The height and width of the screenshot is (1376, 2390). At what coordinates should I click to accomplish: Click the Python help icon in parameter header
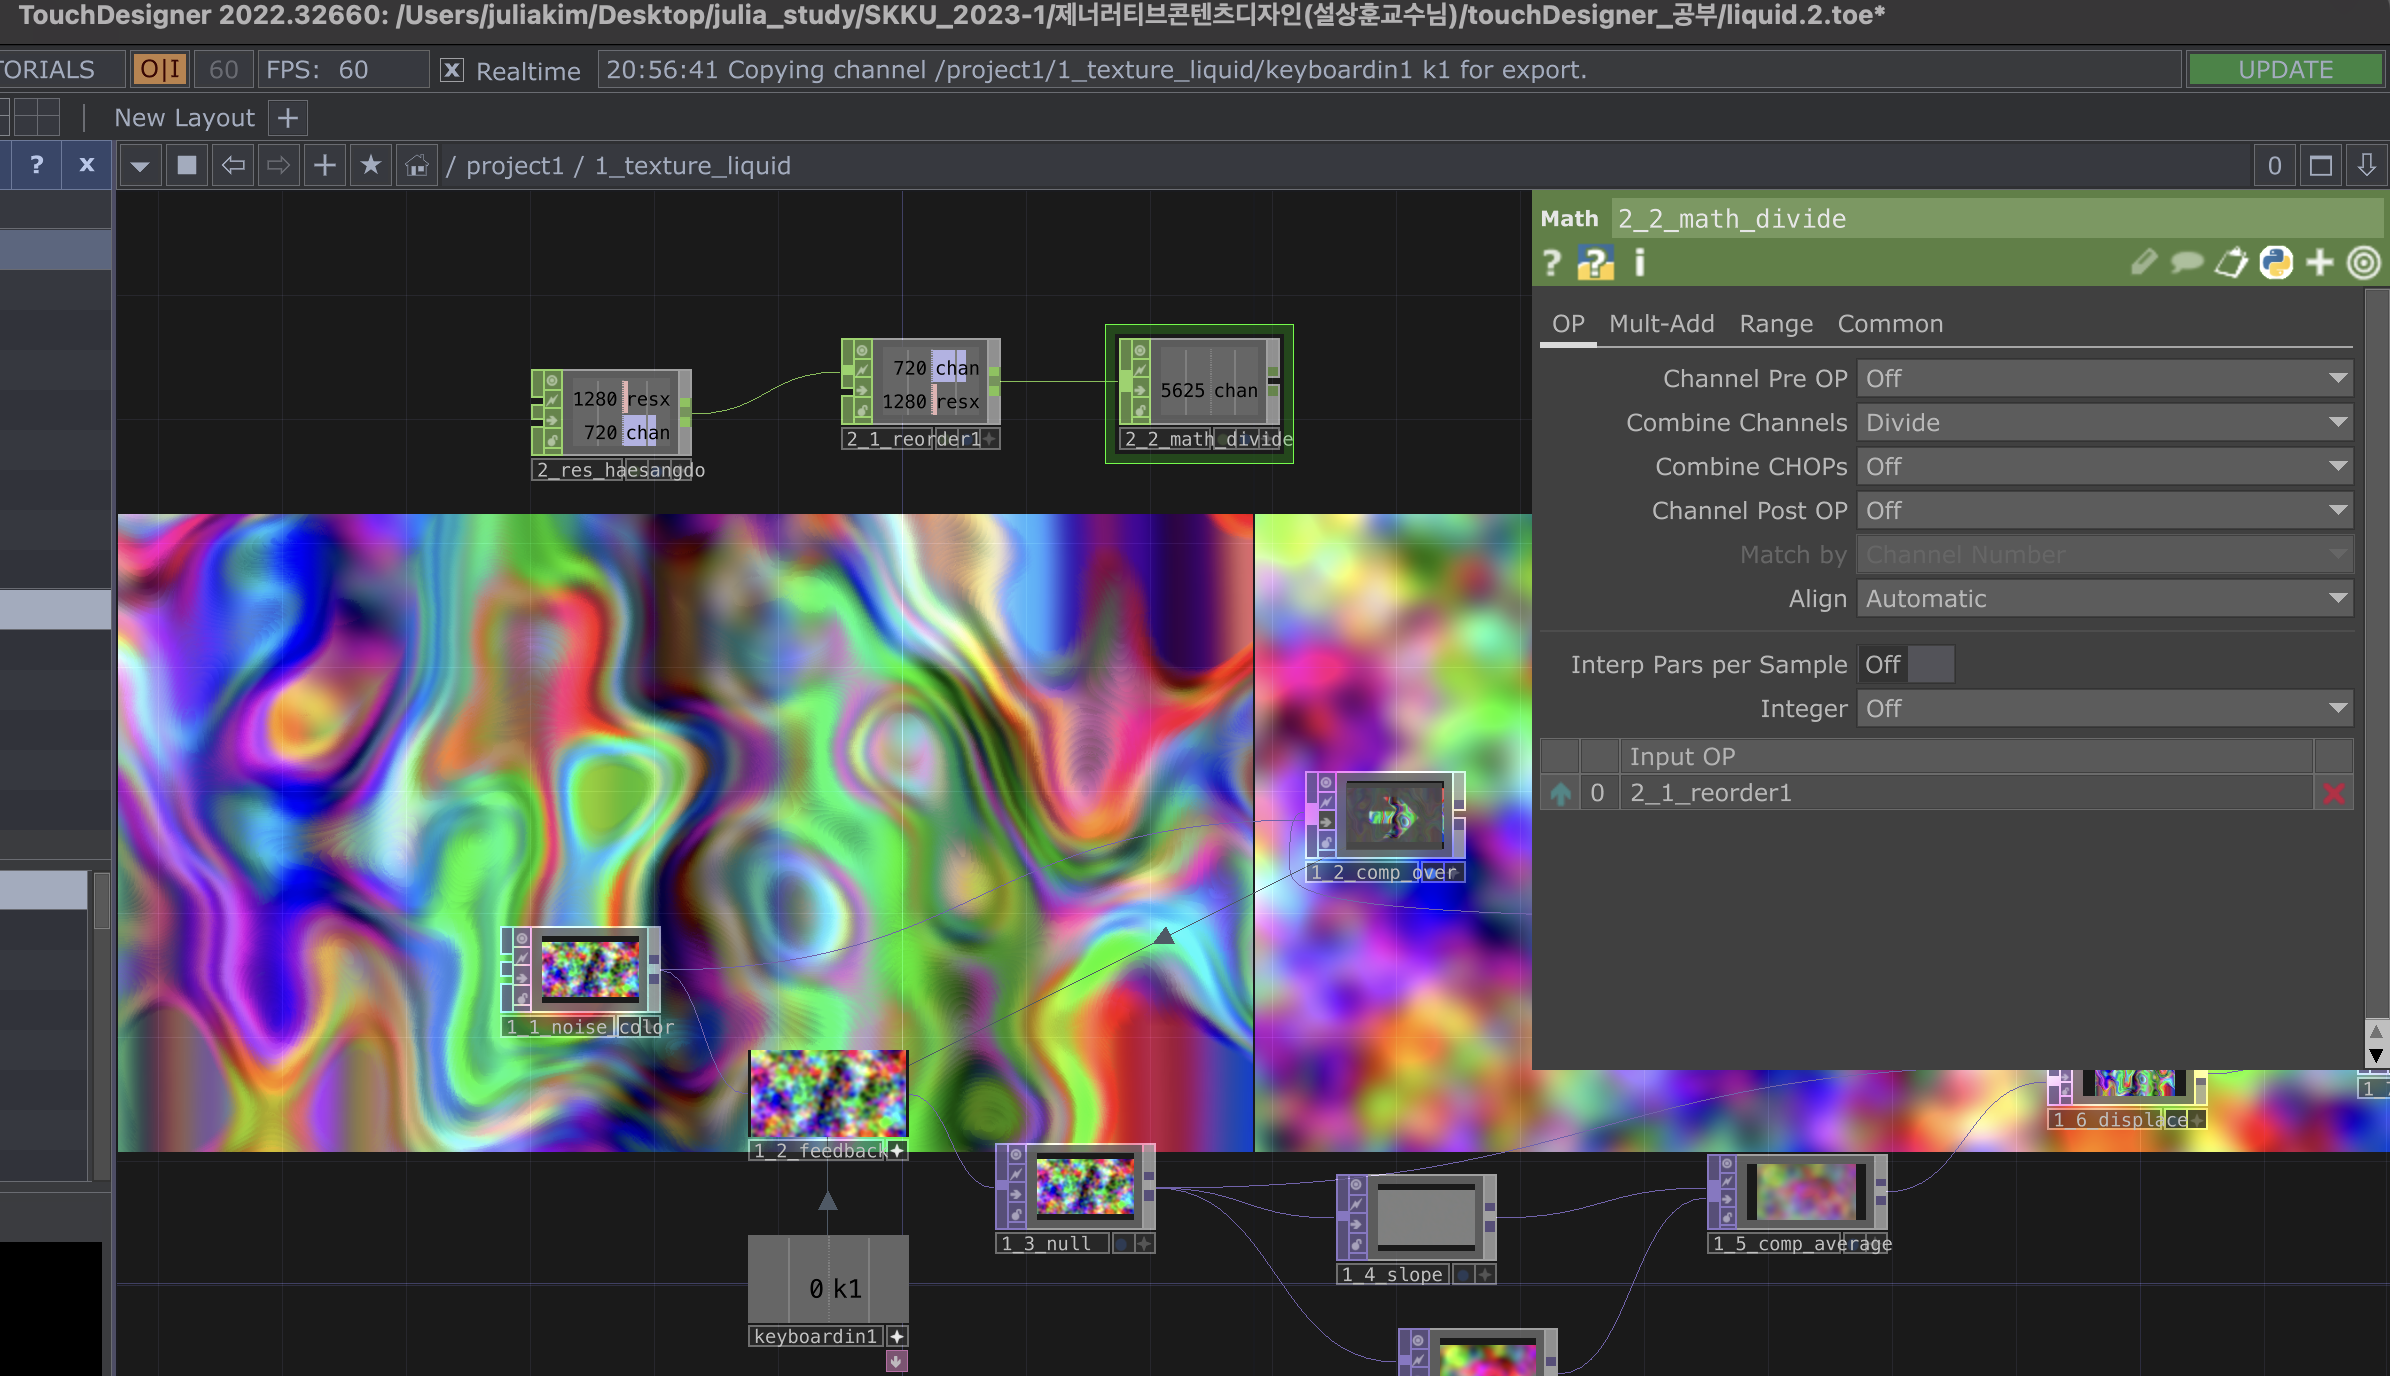tap(1595, 263)
